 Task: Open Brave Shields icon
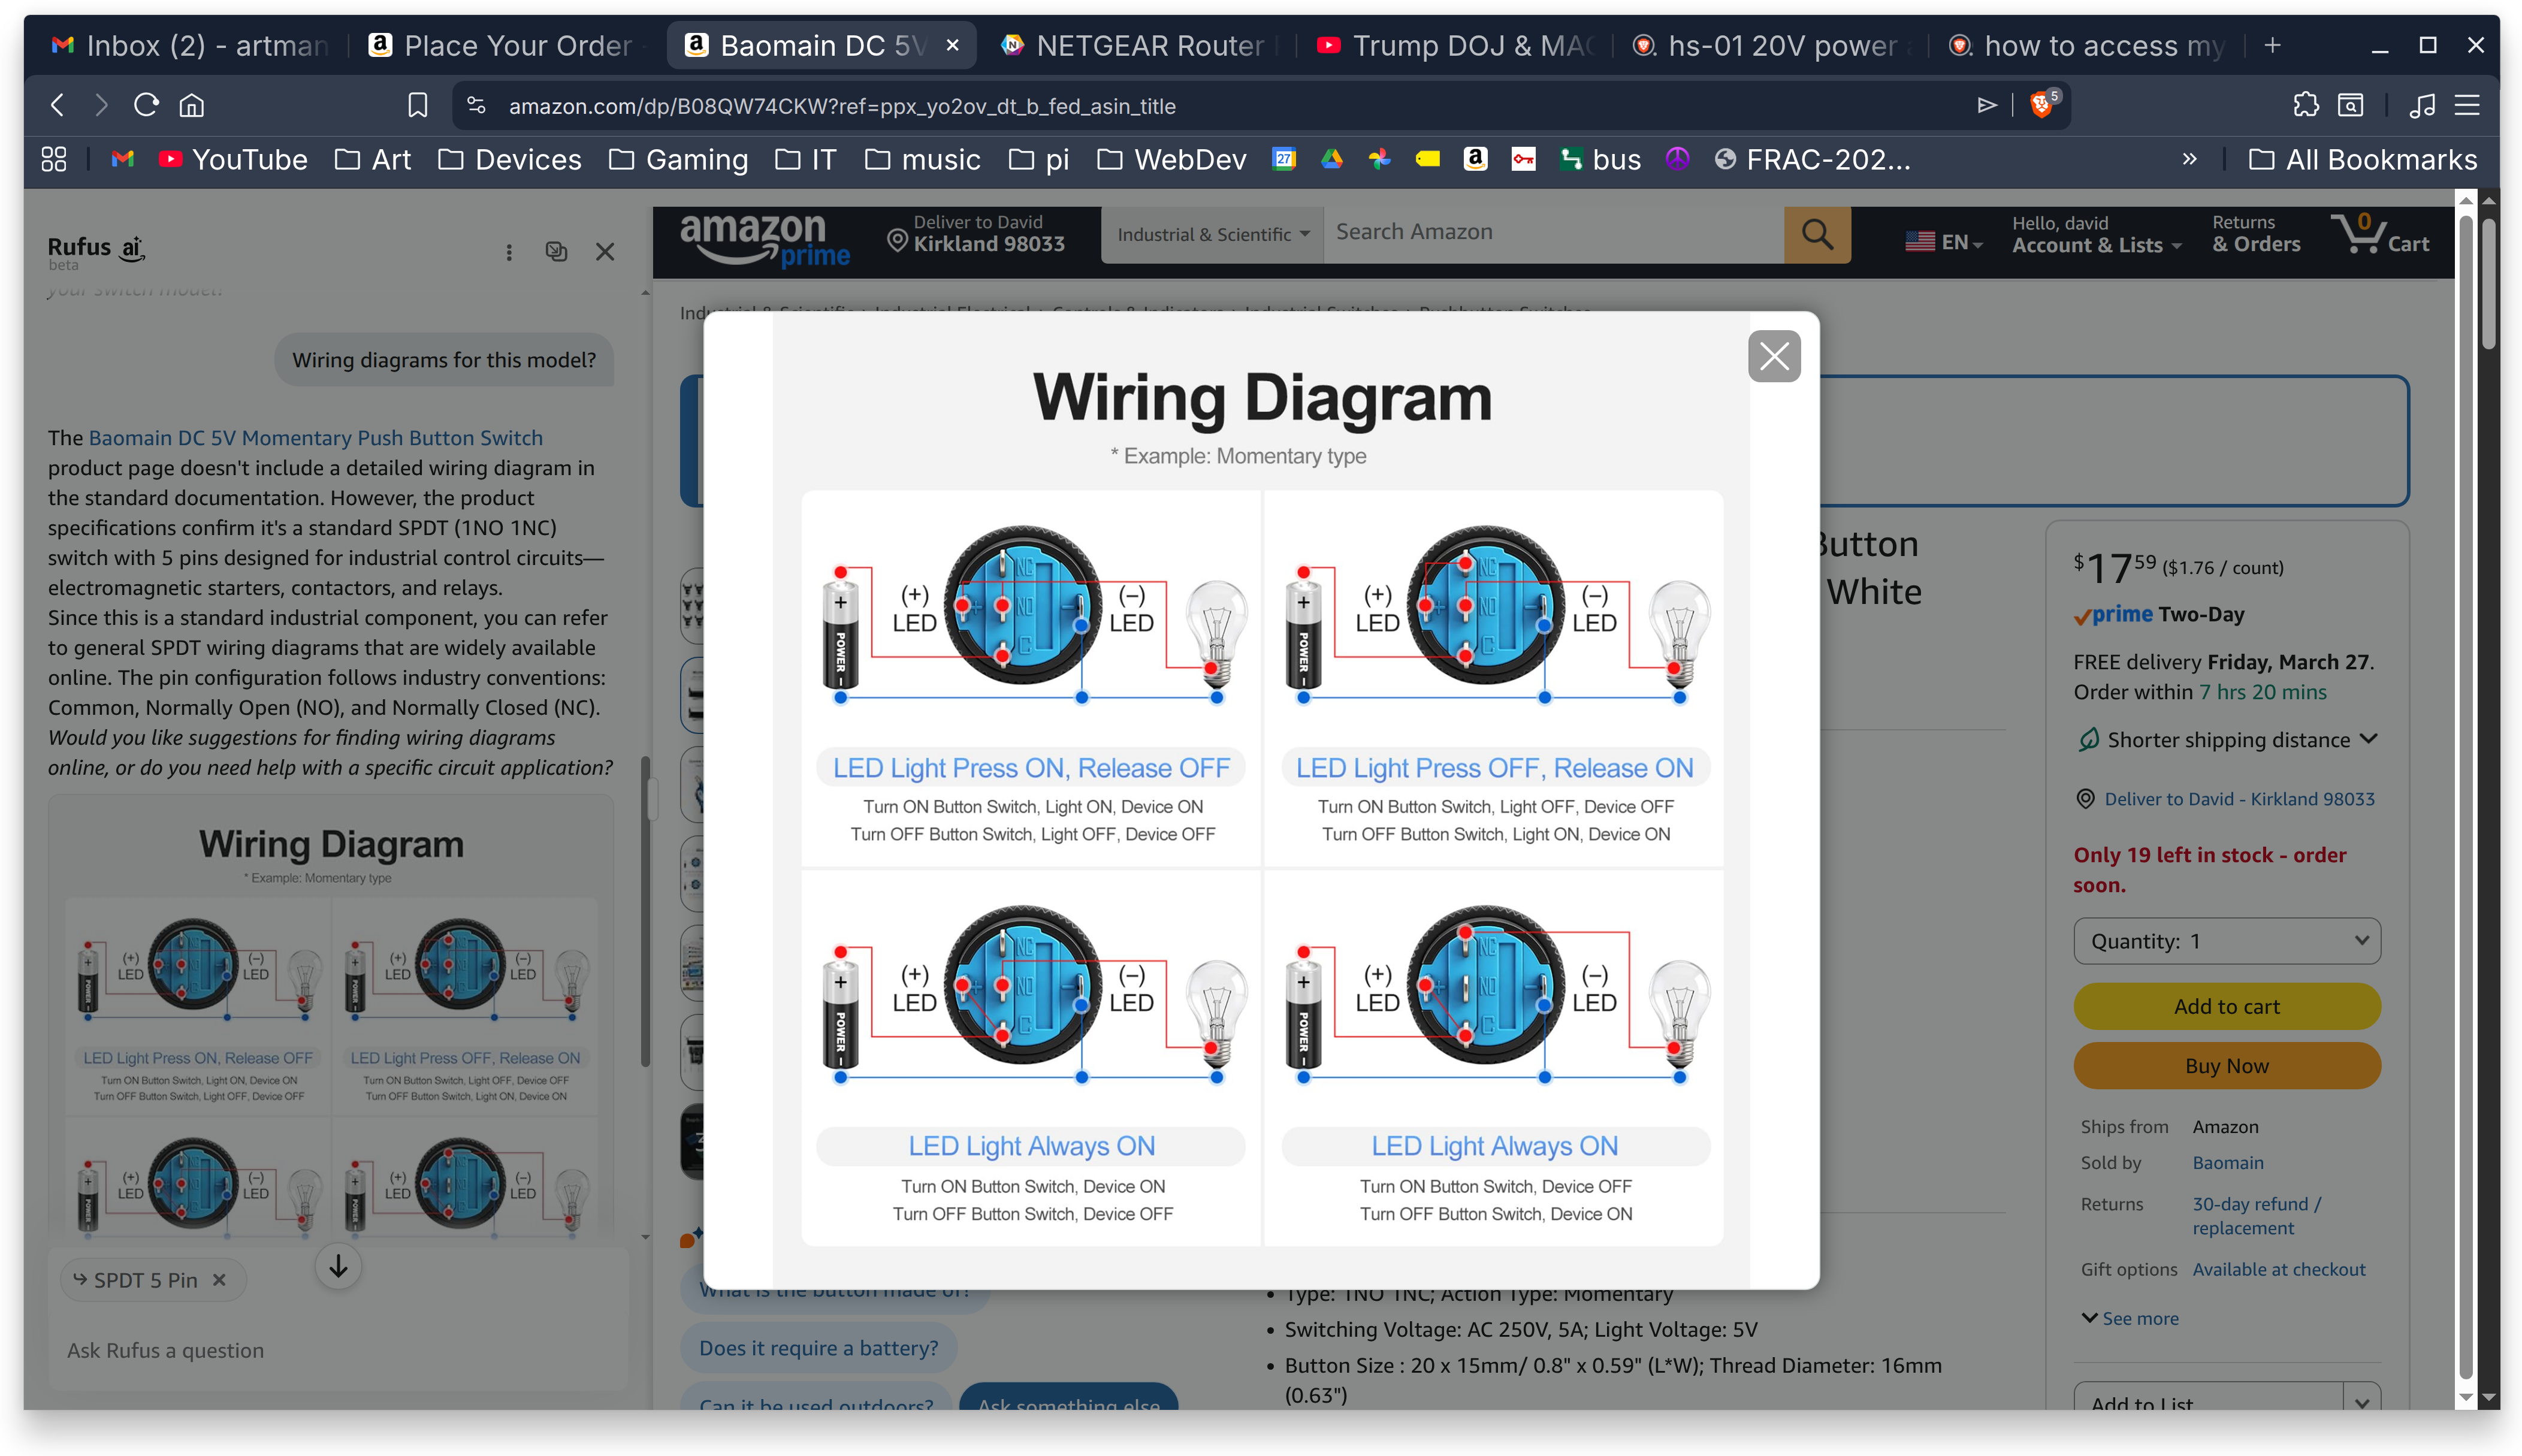(x=2041, y=104)
